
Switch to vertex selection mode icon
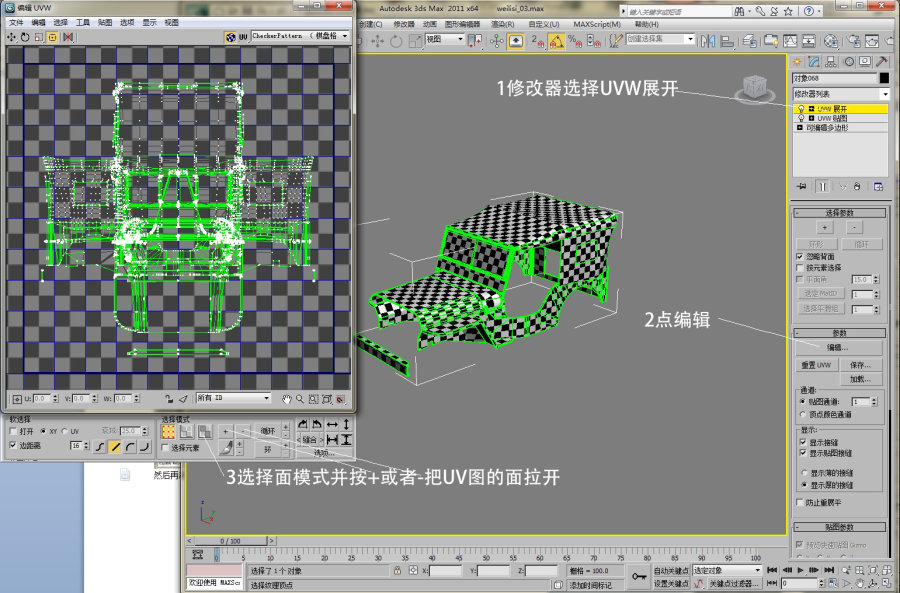(x=169, y=431)
